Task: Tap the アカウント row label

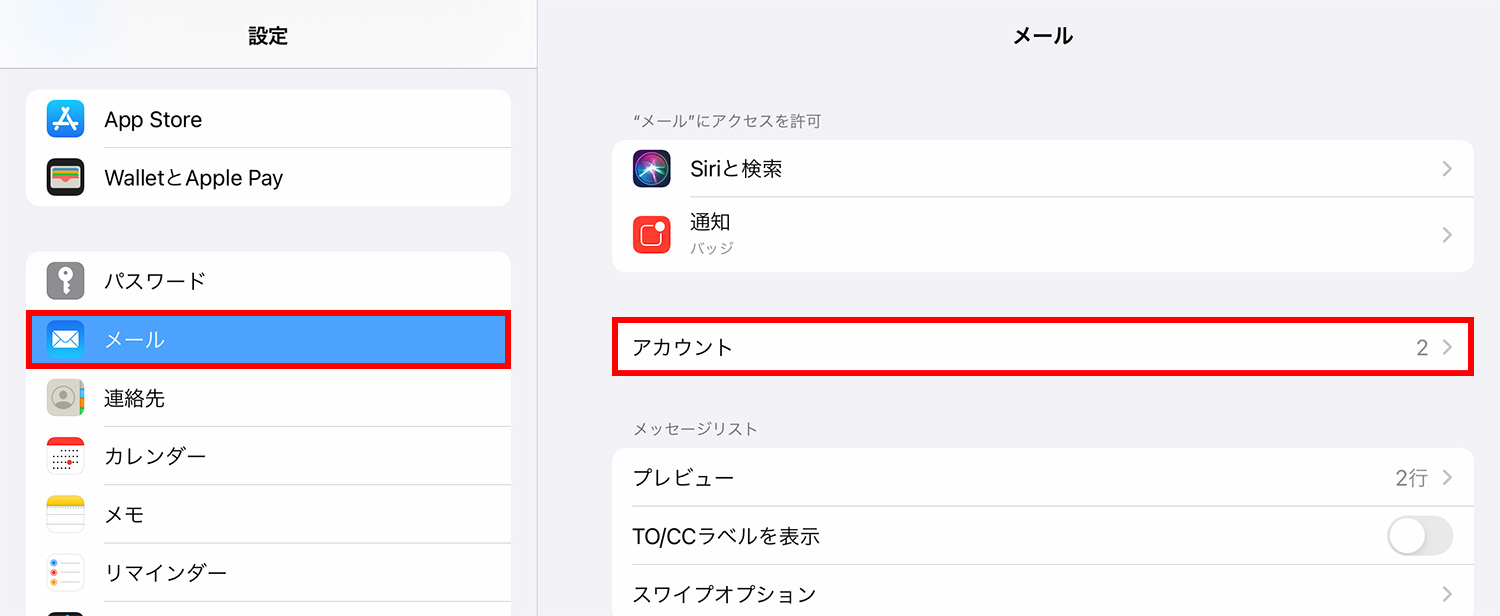Action: [x=683, y=348]
